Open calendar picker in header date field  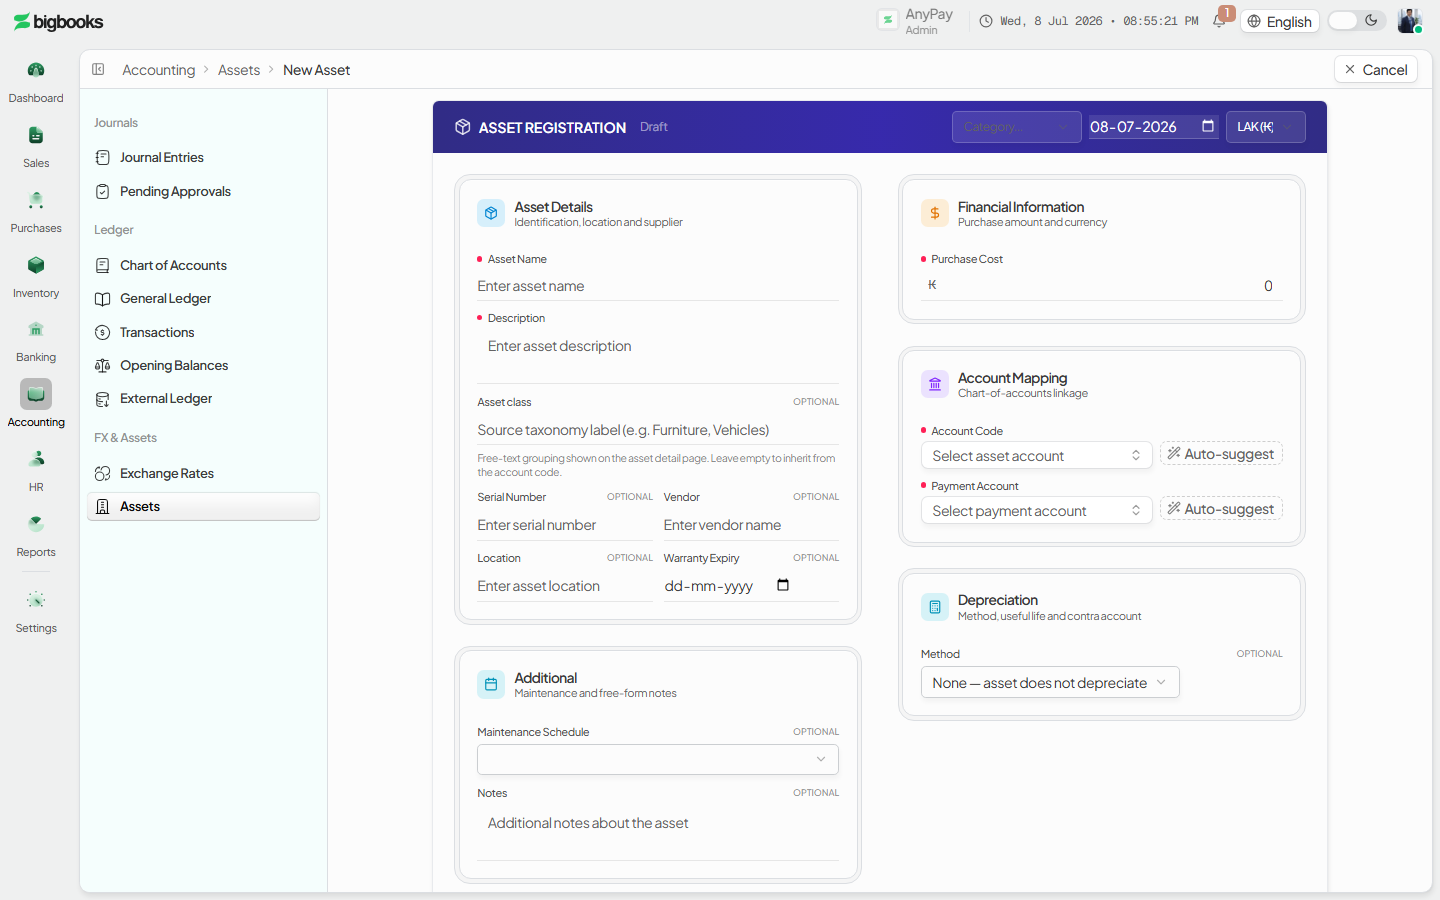(x=1208, y=126)
